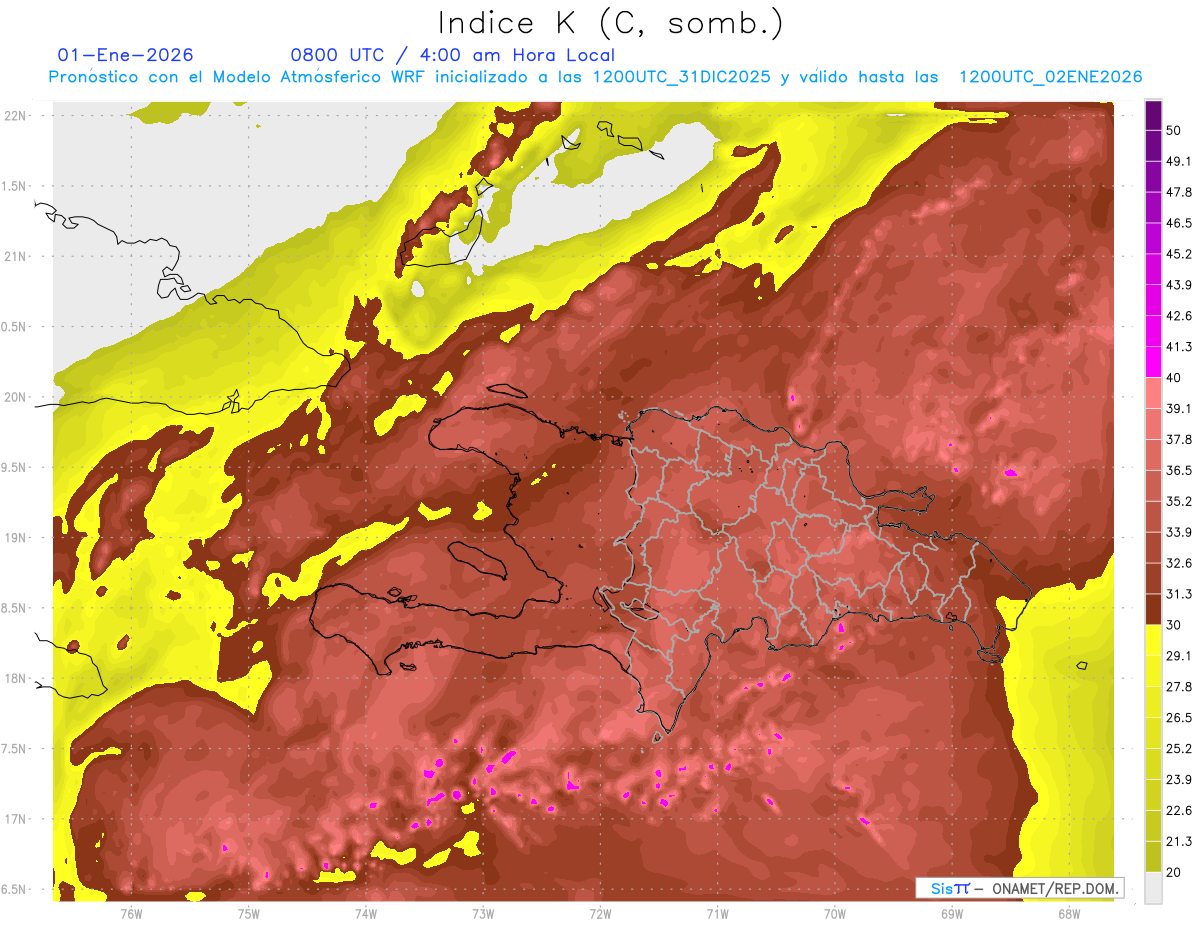This screenshot has width=1200, height=927.
Task: Click the longitude label "72W"
Action: pyautogui.click(x=600, y=914)
